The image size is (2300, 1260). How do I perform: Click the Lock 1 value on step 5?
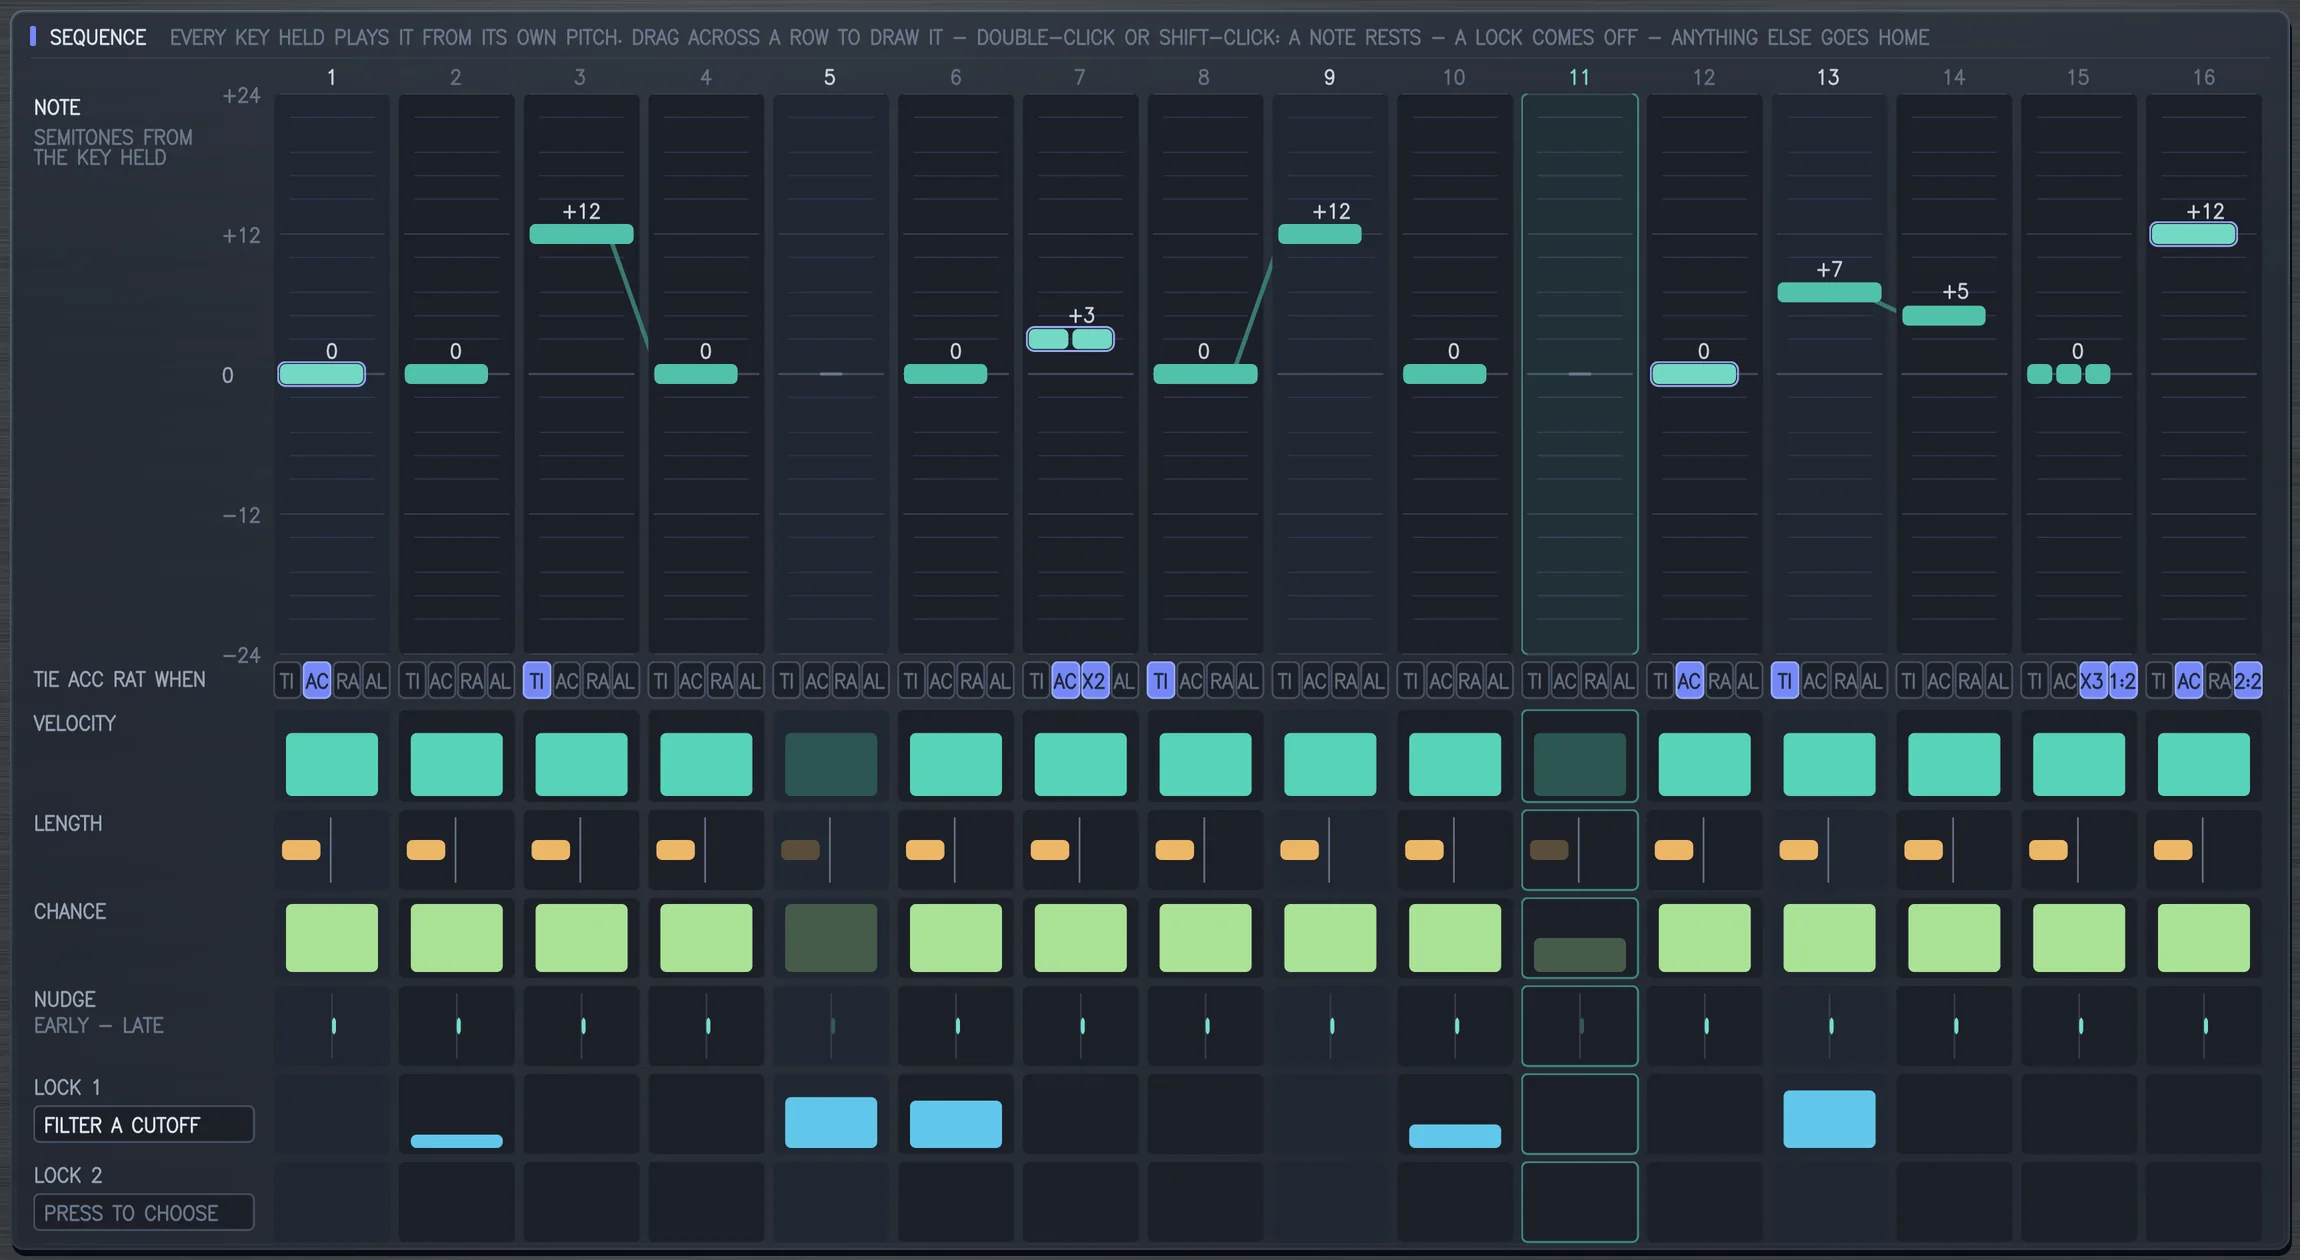pos(830,1122)
